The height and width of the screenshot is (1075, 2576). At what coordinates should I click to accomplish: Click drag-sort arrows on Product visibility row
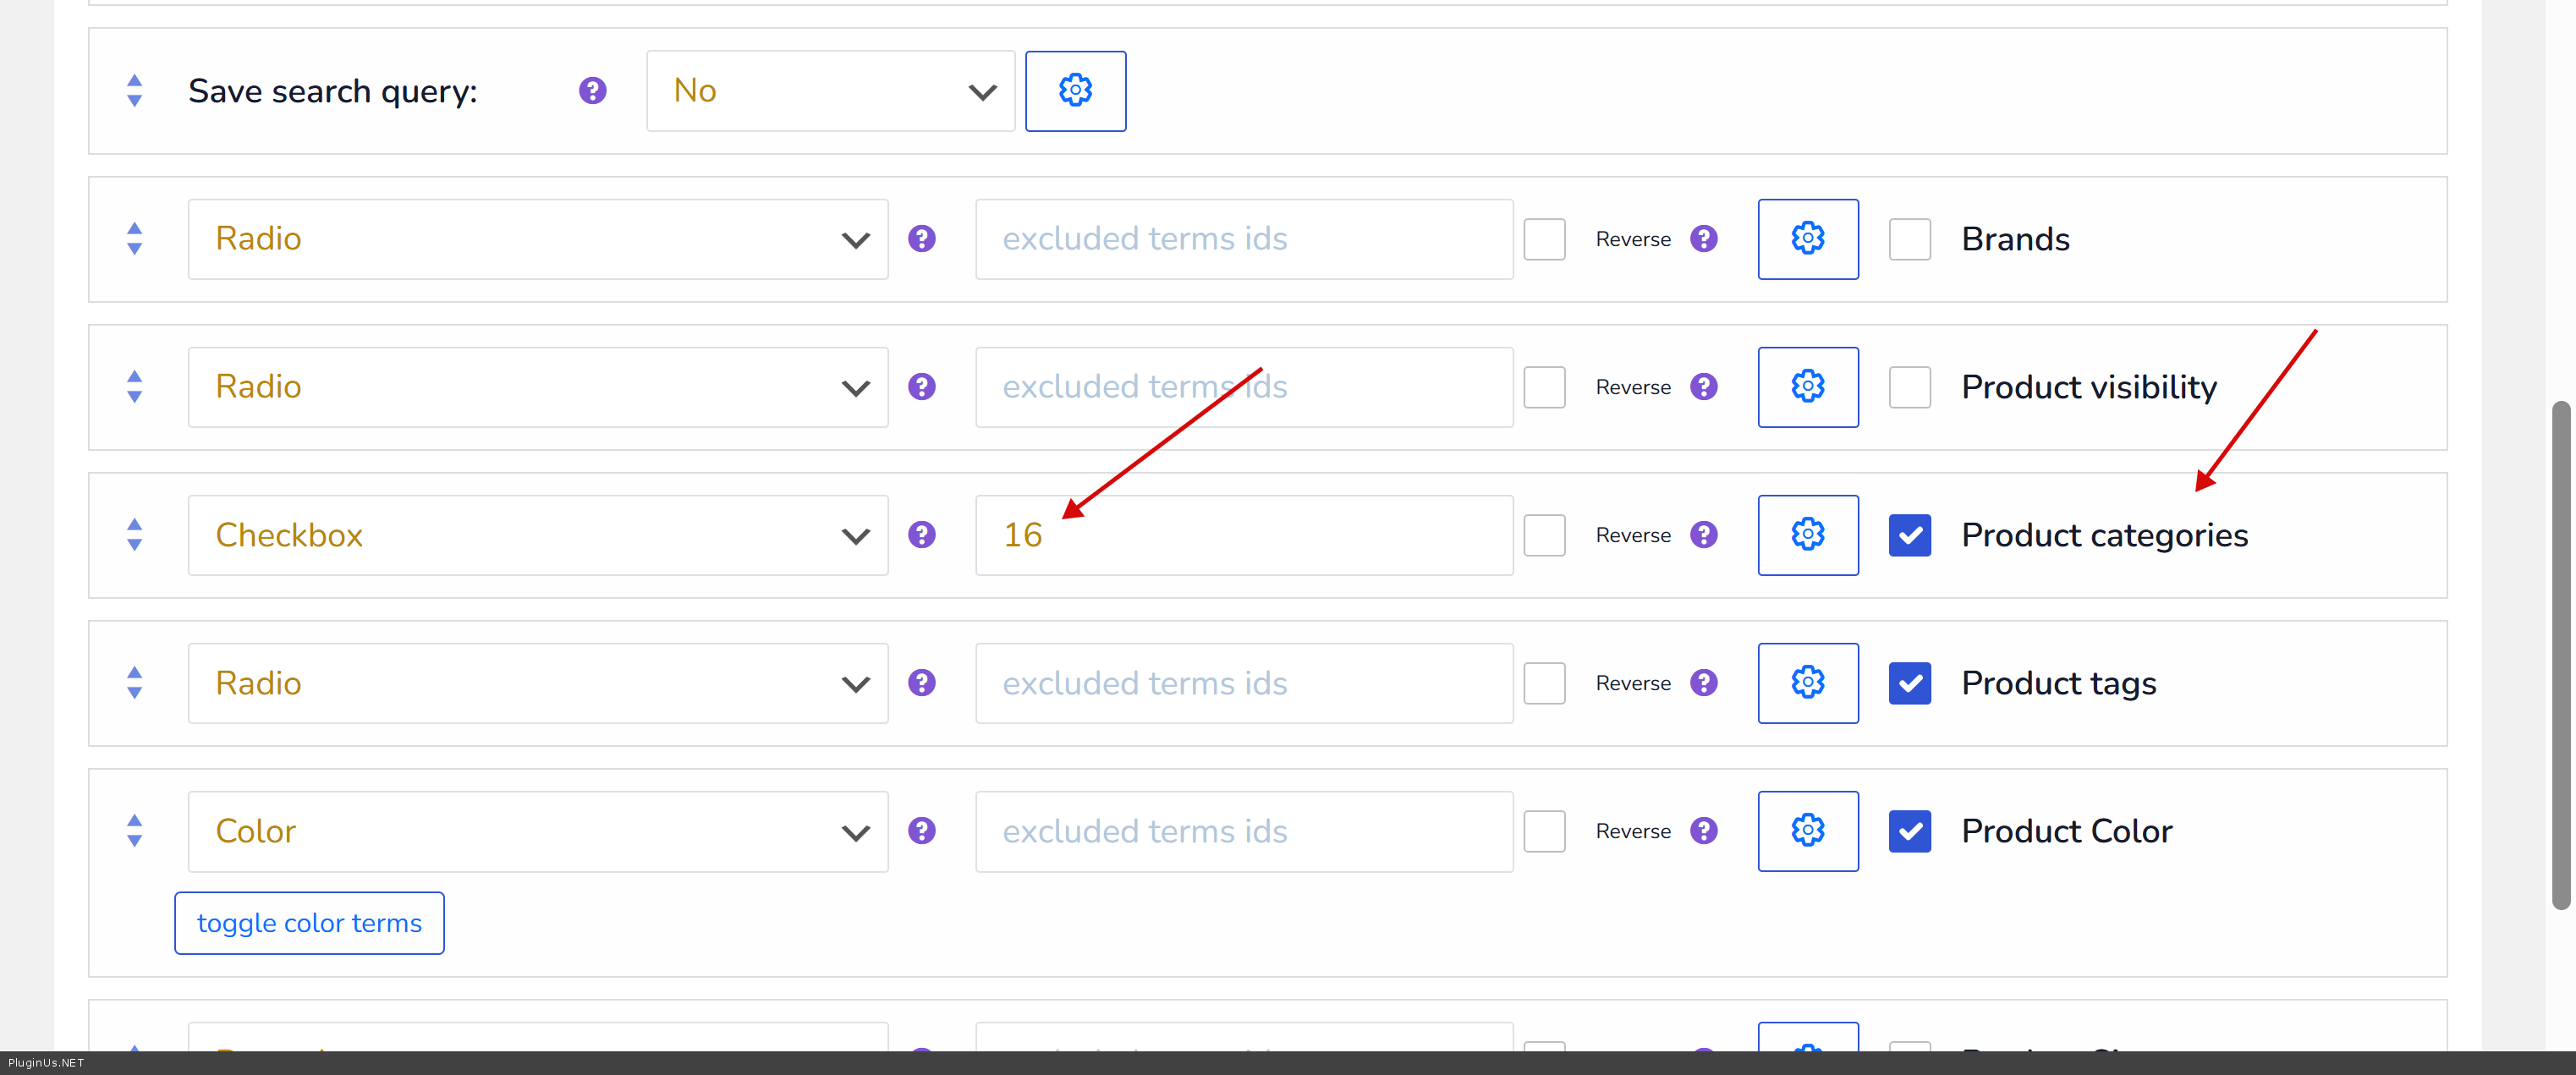coord(135,387)
